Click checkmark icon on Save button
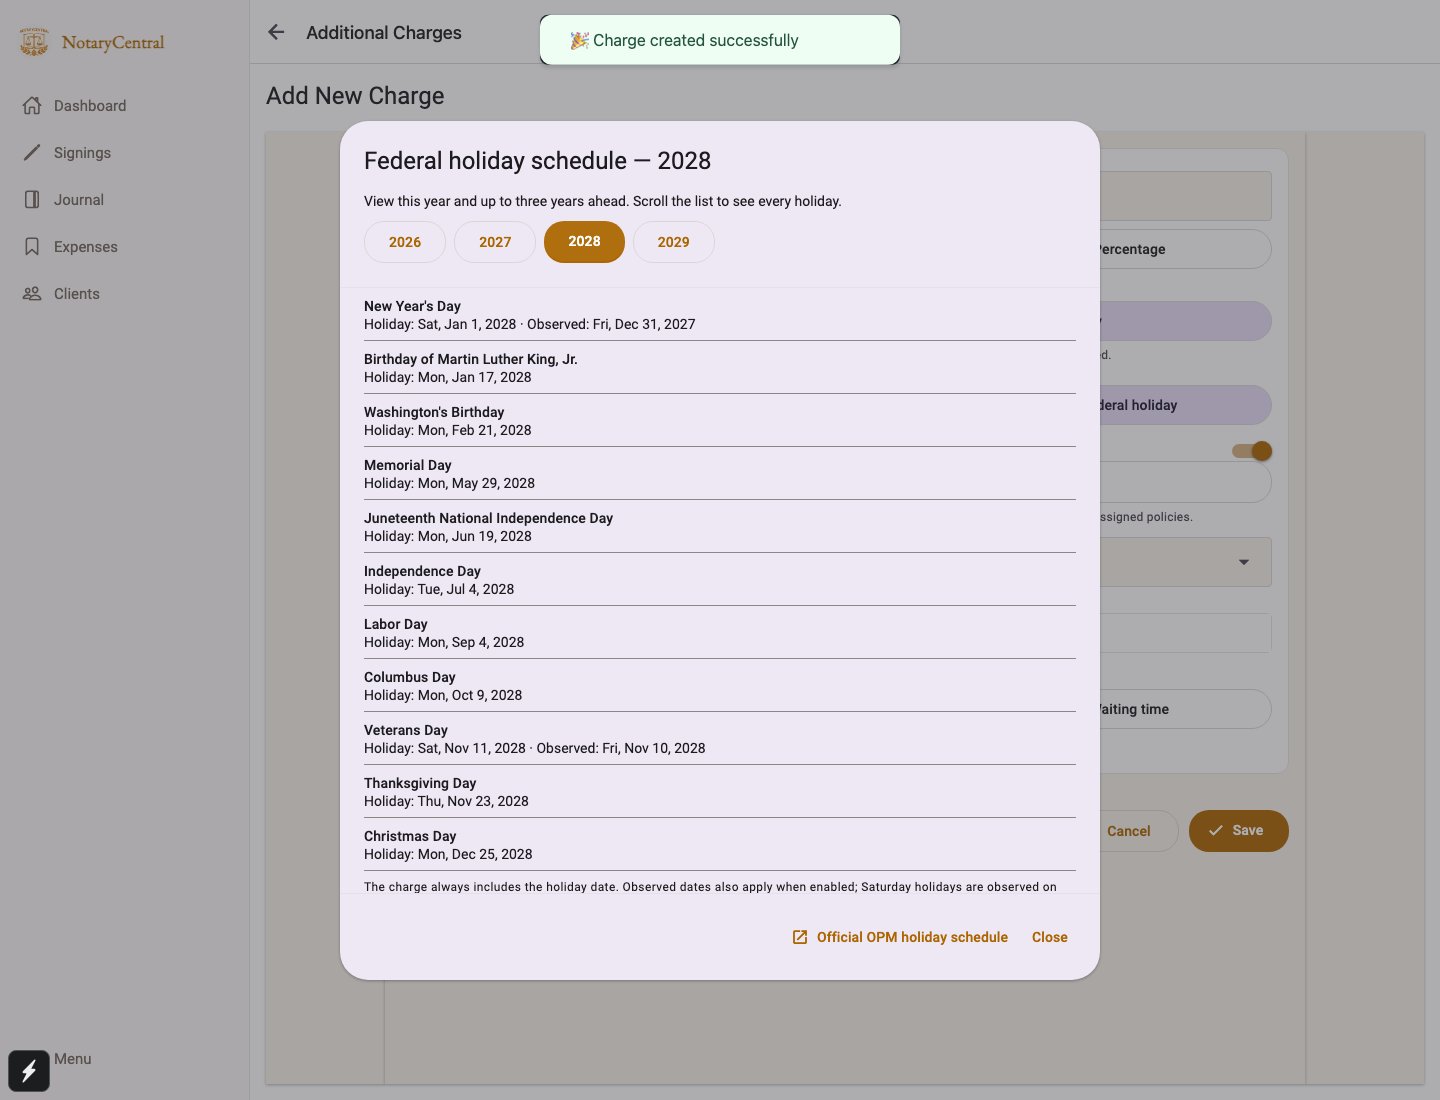Viewport: 1440px width, 1100px height. pyautogui.click(x=1216, y=831)
